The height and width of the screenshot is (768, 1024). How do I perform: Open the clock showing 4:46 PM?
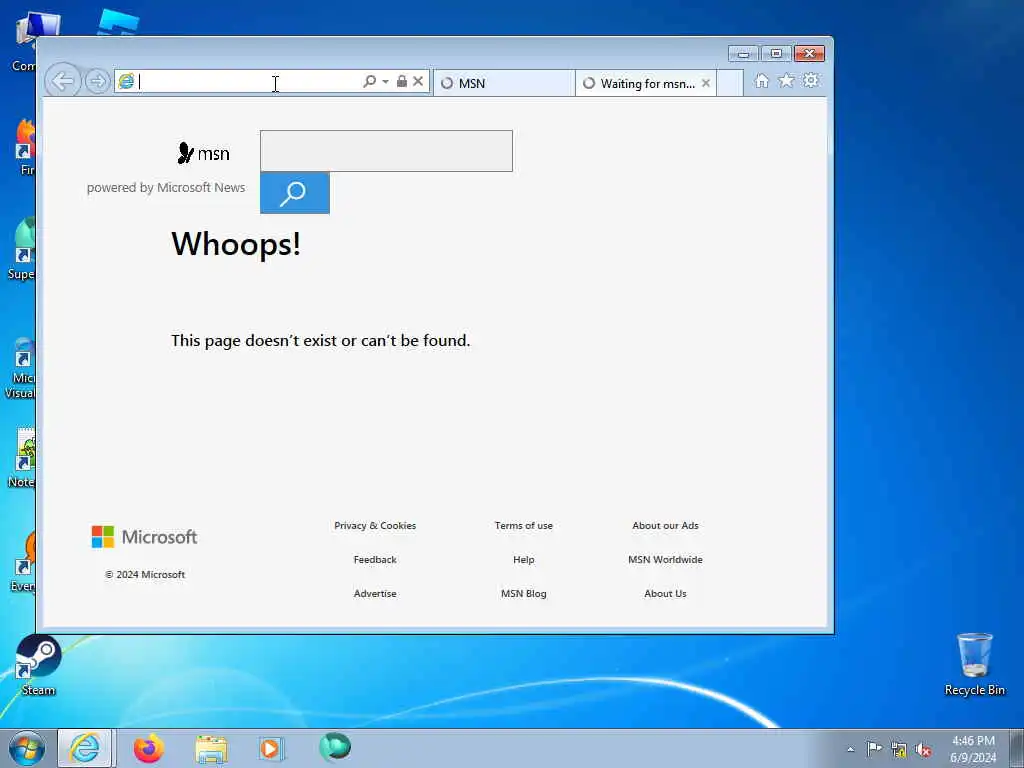coord(973,749)
